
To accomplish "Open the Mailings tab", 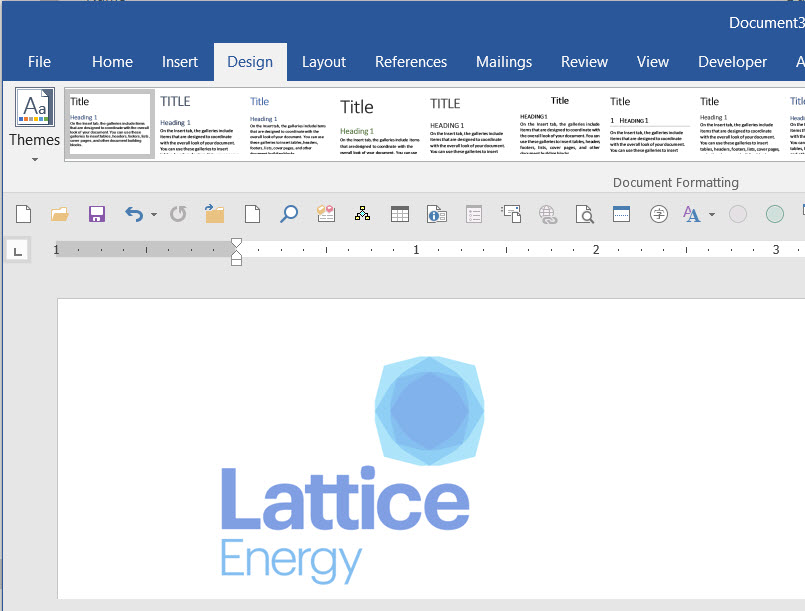I will 504,62.
